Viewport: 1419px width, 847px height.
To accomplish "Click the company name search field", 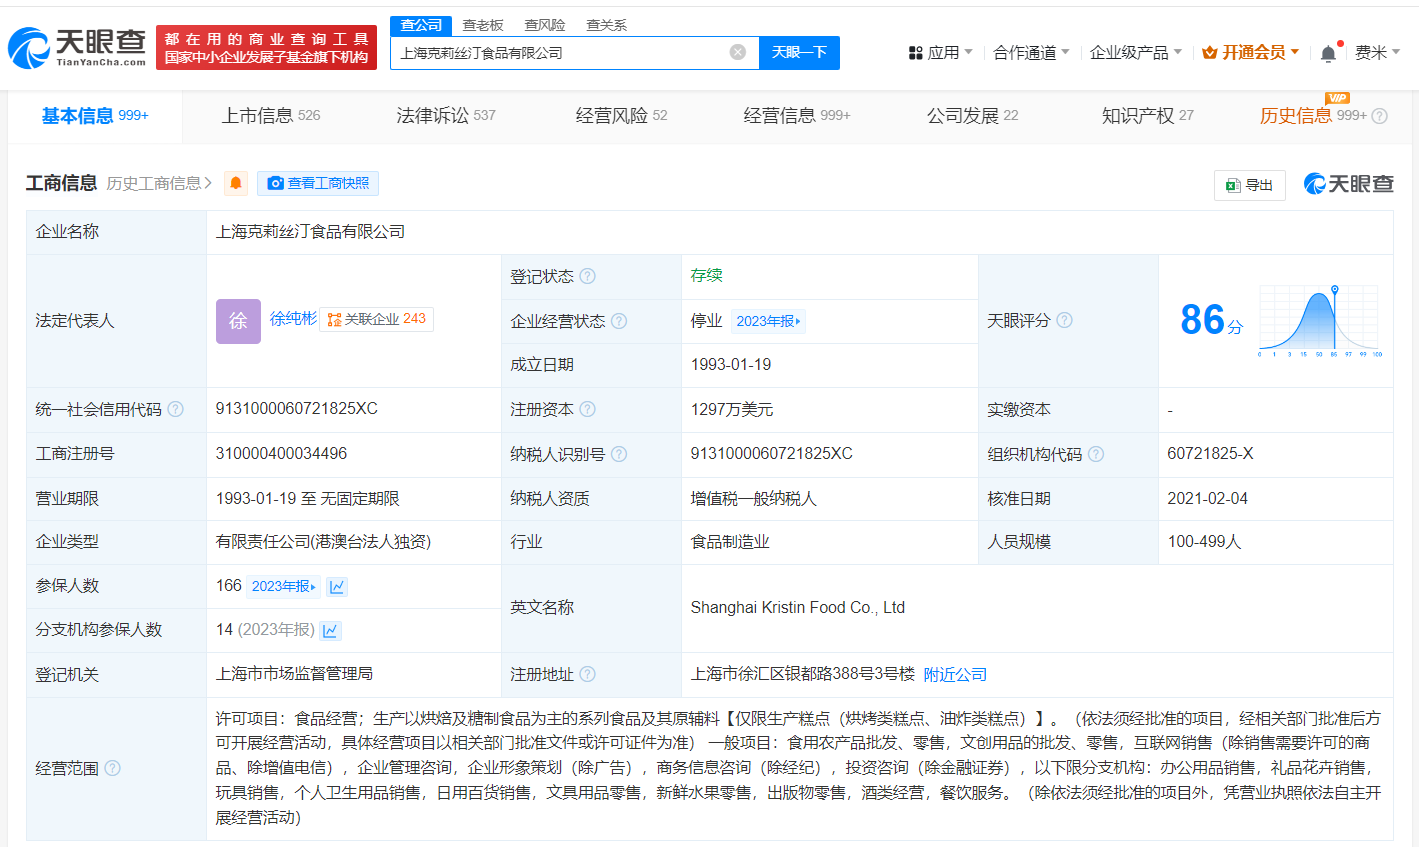I will 560,53.
